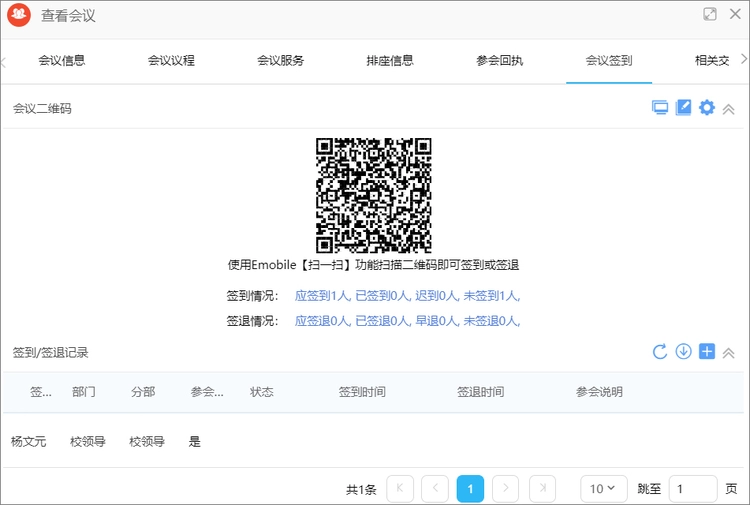Switch to the 会议信息 tab
The height and width of the screenshot is (505, 750).
click(x=62, y=61)
